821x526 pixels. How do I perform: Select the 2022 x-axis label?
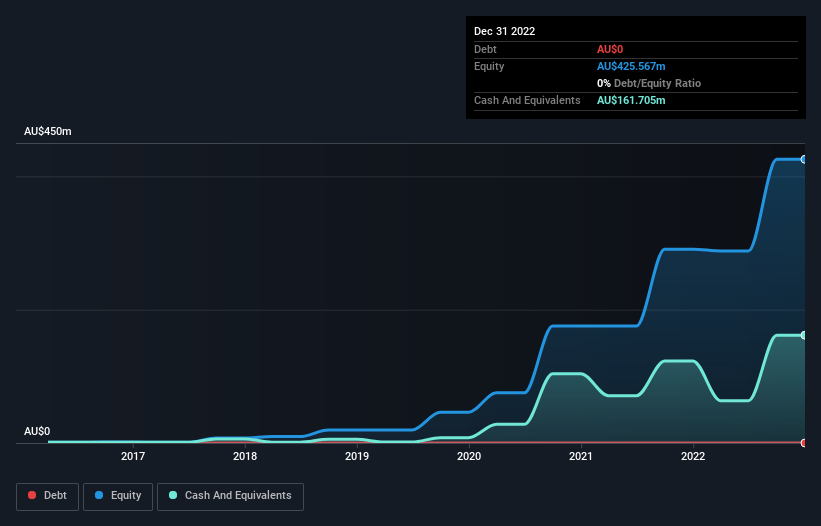(x=693, y=456)
